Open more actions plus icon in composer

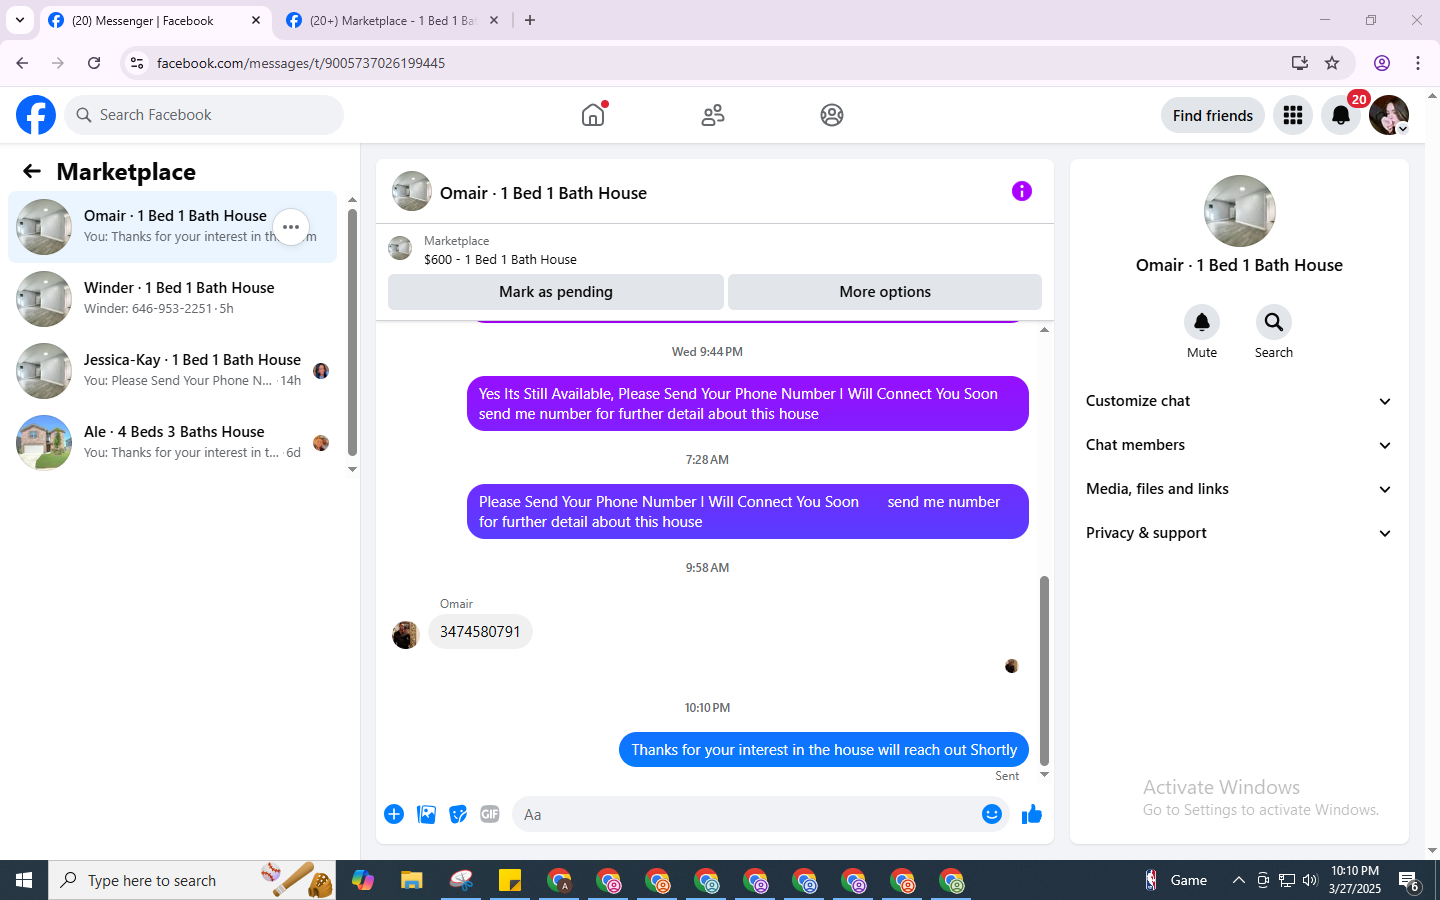pyautogui.click(x=394, y=814)
